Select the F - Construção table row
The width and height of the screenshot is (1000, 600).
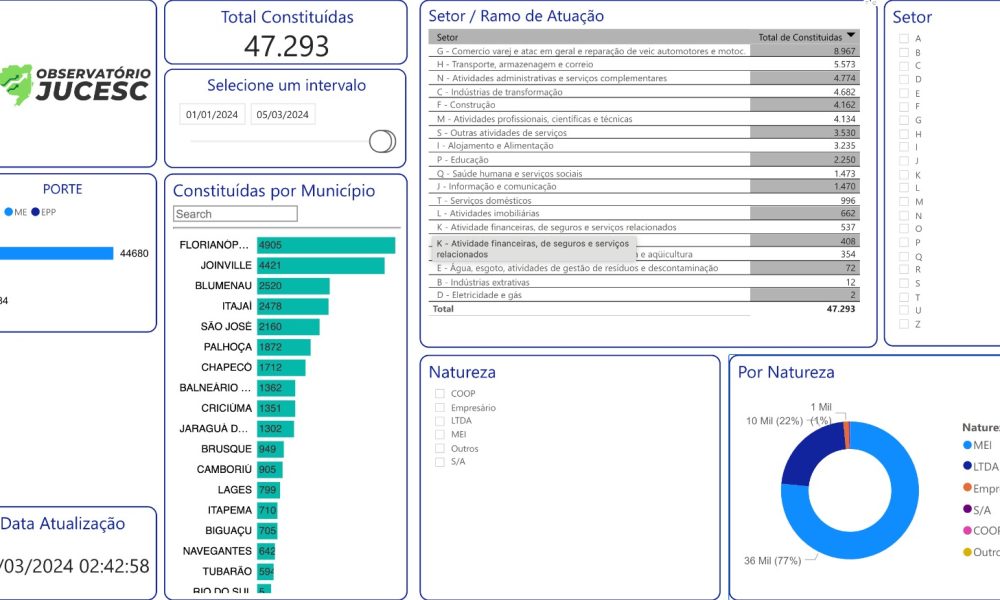590,105
